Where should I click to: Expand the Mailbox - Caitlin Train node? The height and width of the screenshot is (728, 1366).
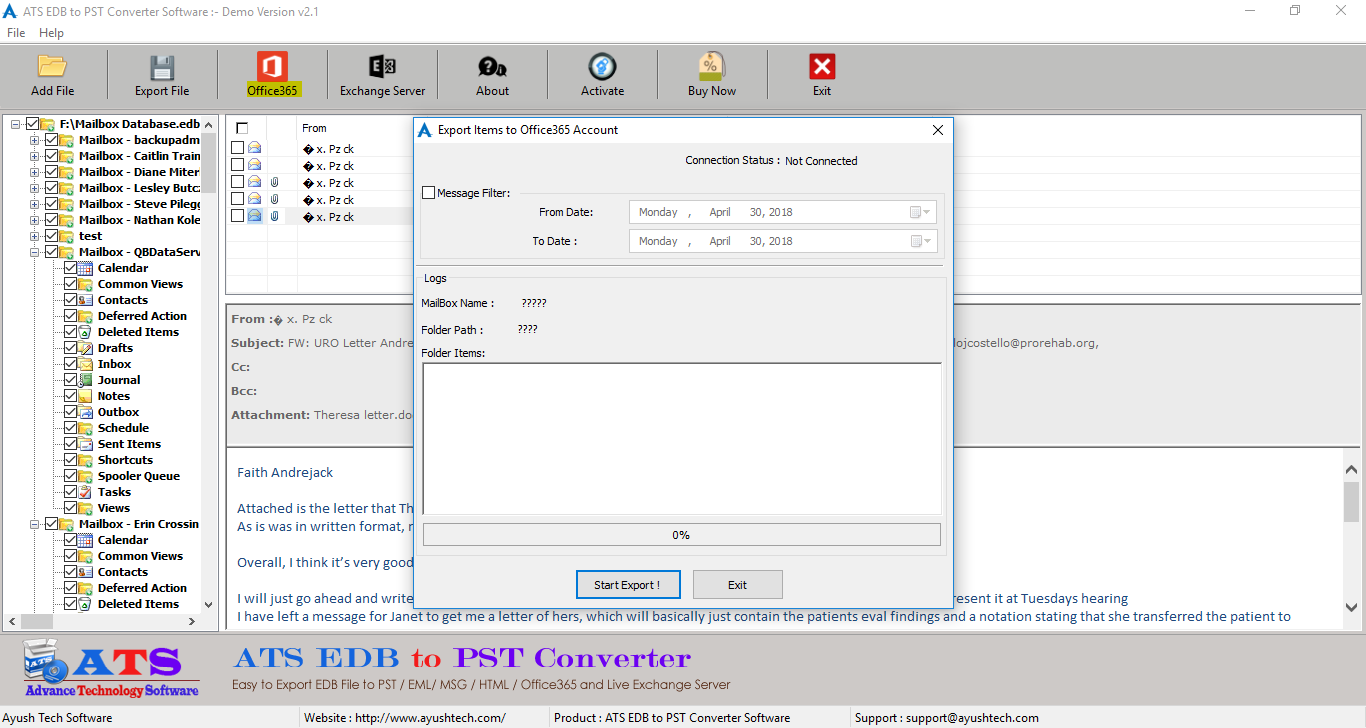34,156
